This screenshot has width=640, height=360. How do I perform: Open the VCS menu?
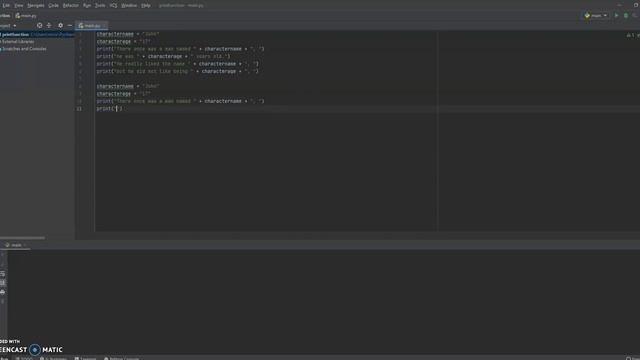[113, 5]
